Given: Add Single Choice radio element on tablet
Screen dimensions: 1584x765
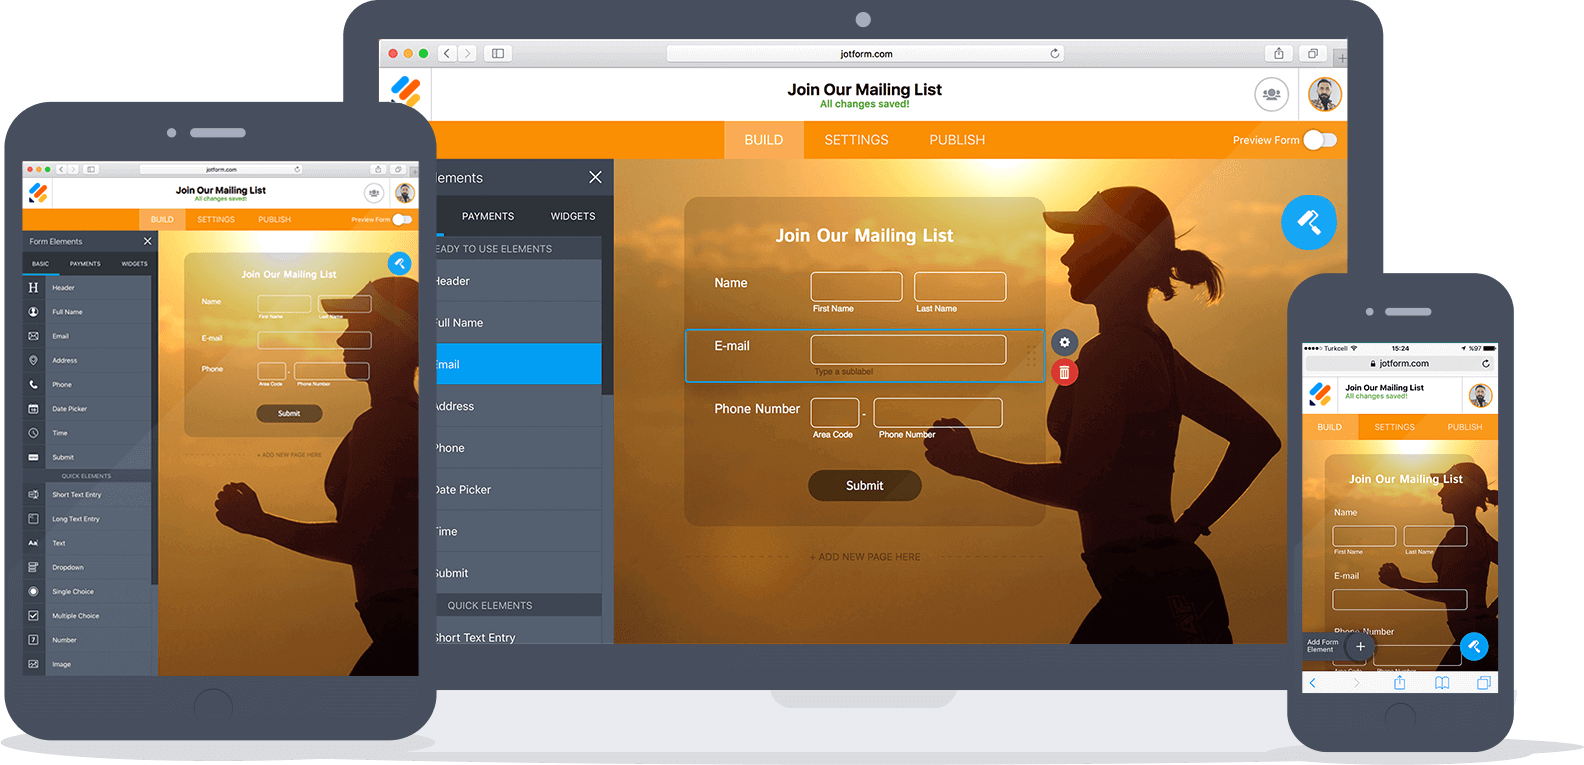Looking at the screenshot, I should coord(33,592).
